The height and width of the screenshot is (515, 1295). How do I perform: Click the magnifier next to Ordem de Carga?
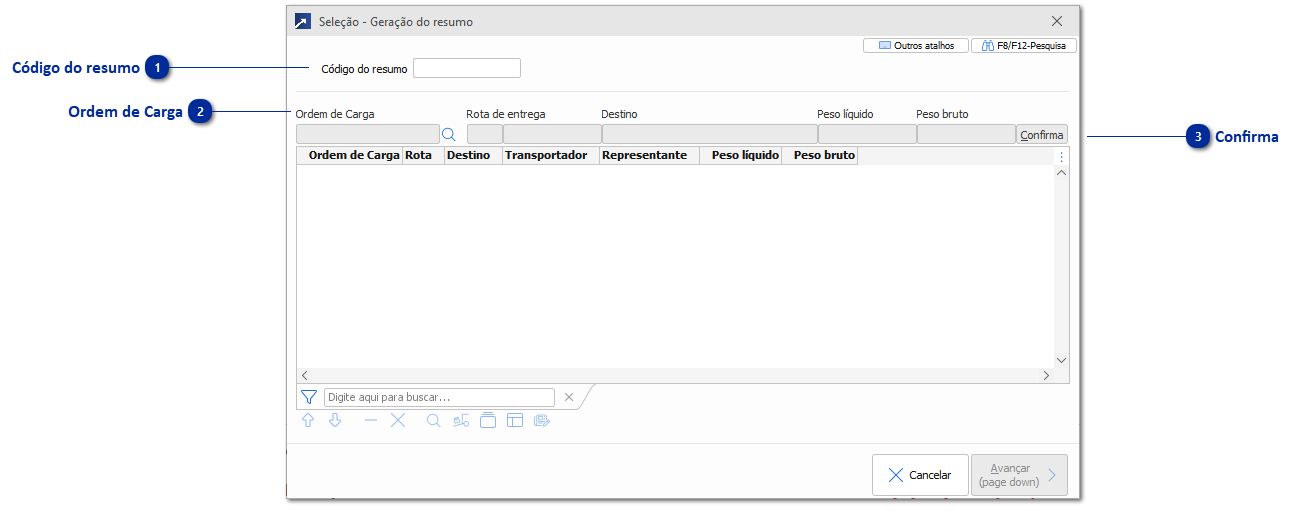[449, 134]
